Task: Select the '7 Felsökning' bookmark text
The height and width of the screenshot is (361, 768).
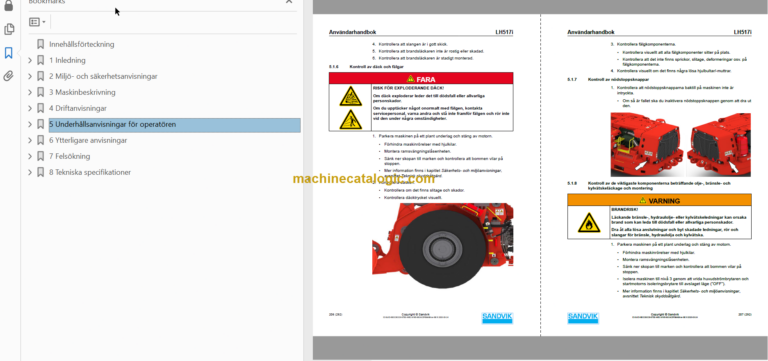Action: pos(70,156)
